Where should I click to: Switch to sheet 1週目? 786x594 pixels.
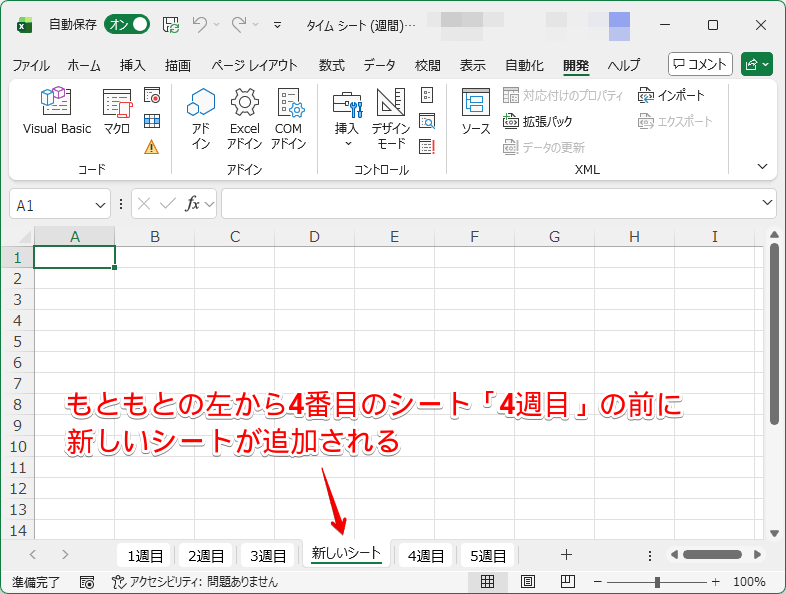pyautogui.click(x=145, y=555)
